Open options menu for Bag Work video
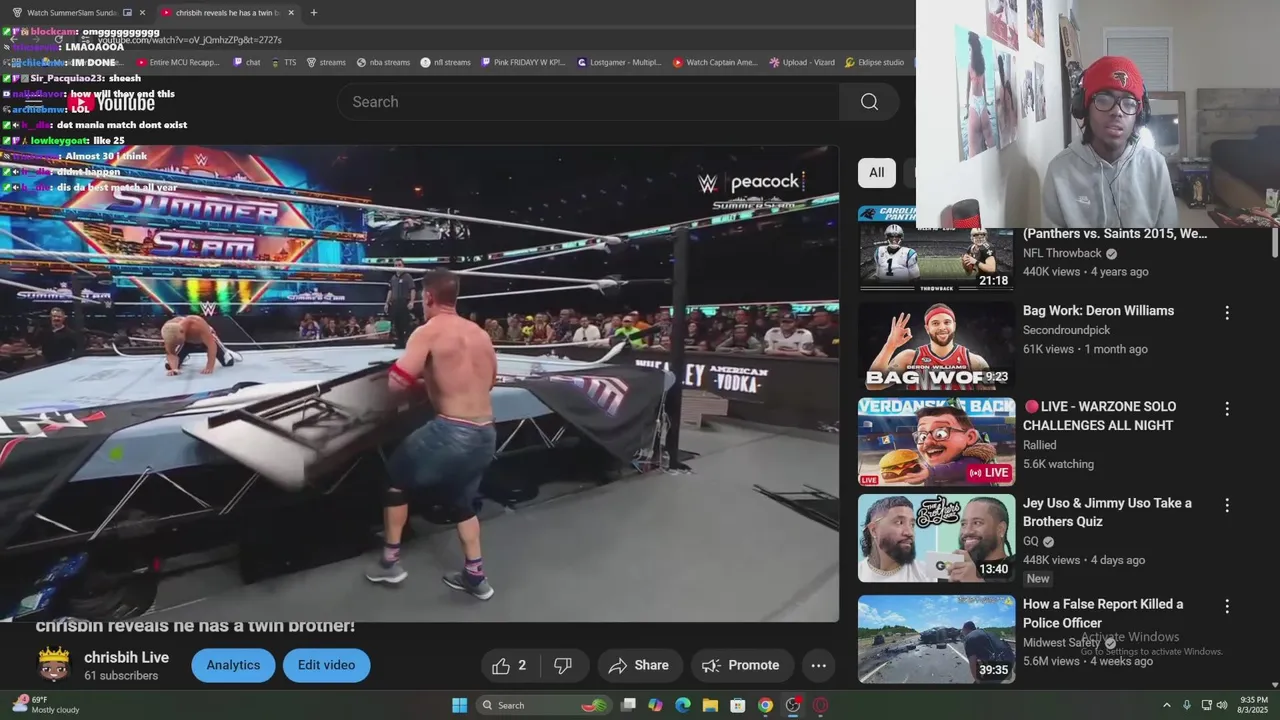The height and width of the screenshot is (720, 1280). coord(1227,313)
